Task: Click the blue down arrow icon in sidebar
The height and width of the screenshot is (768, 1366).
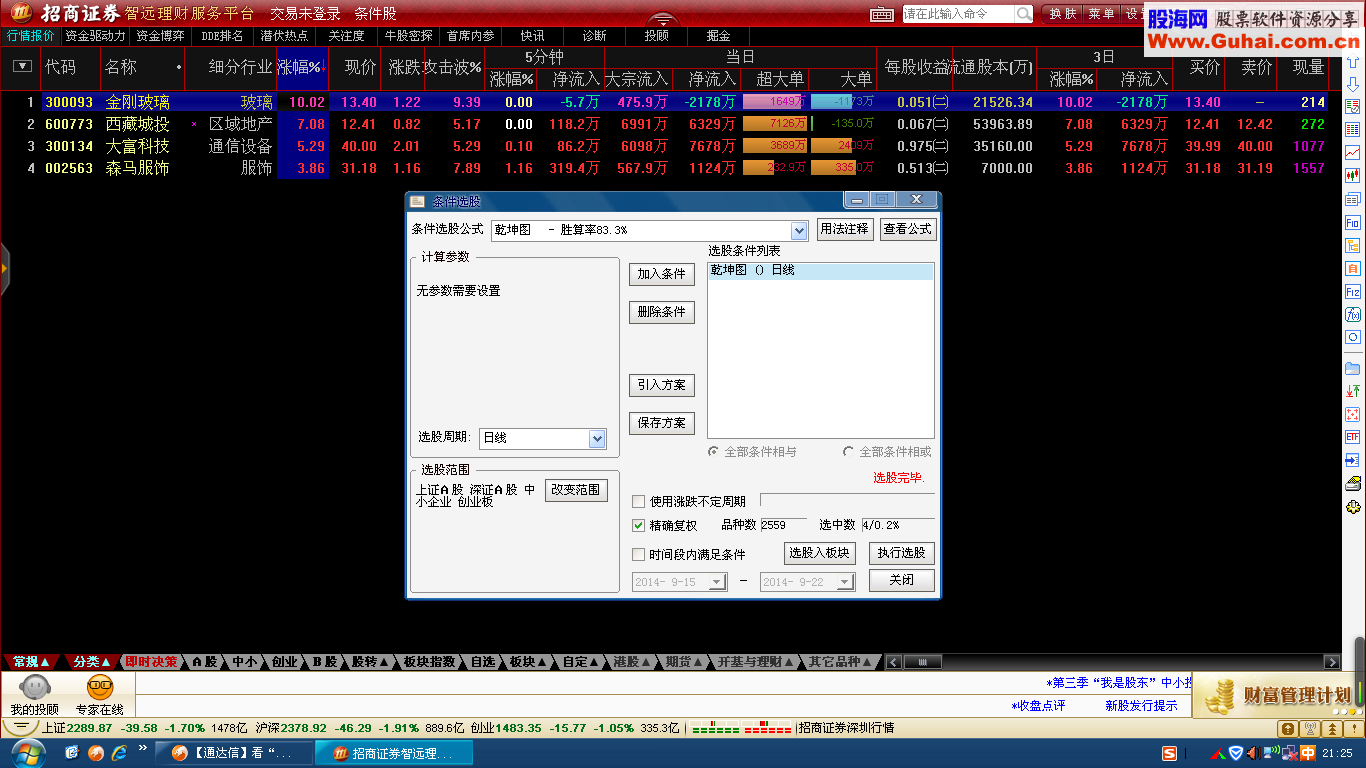Action: (1353, 84)
